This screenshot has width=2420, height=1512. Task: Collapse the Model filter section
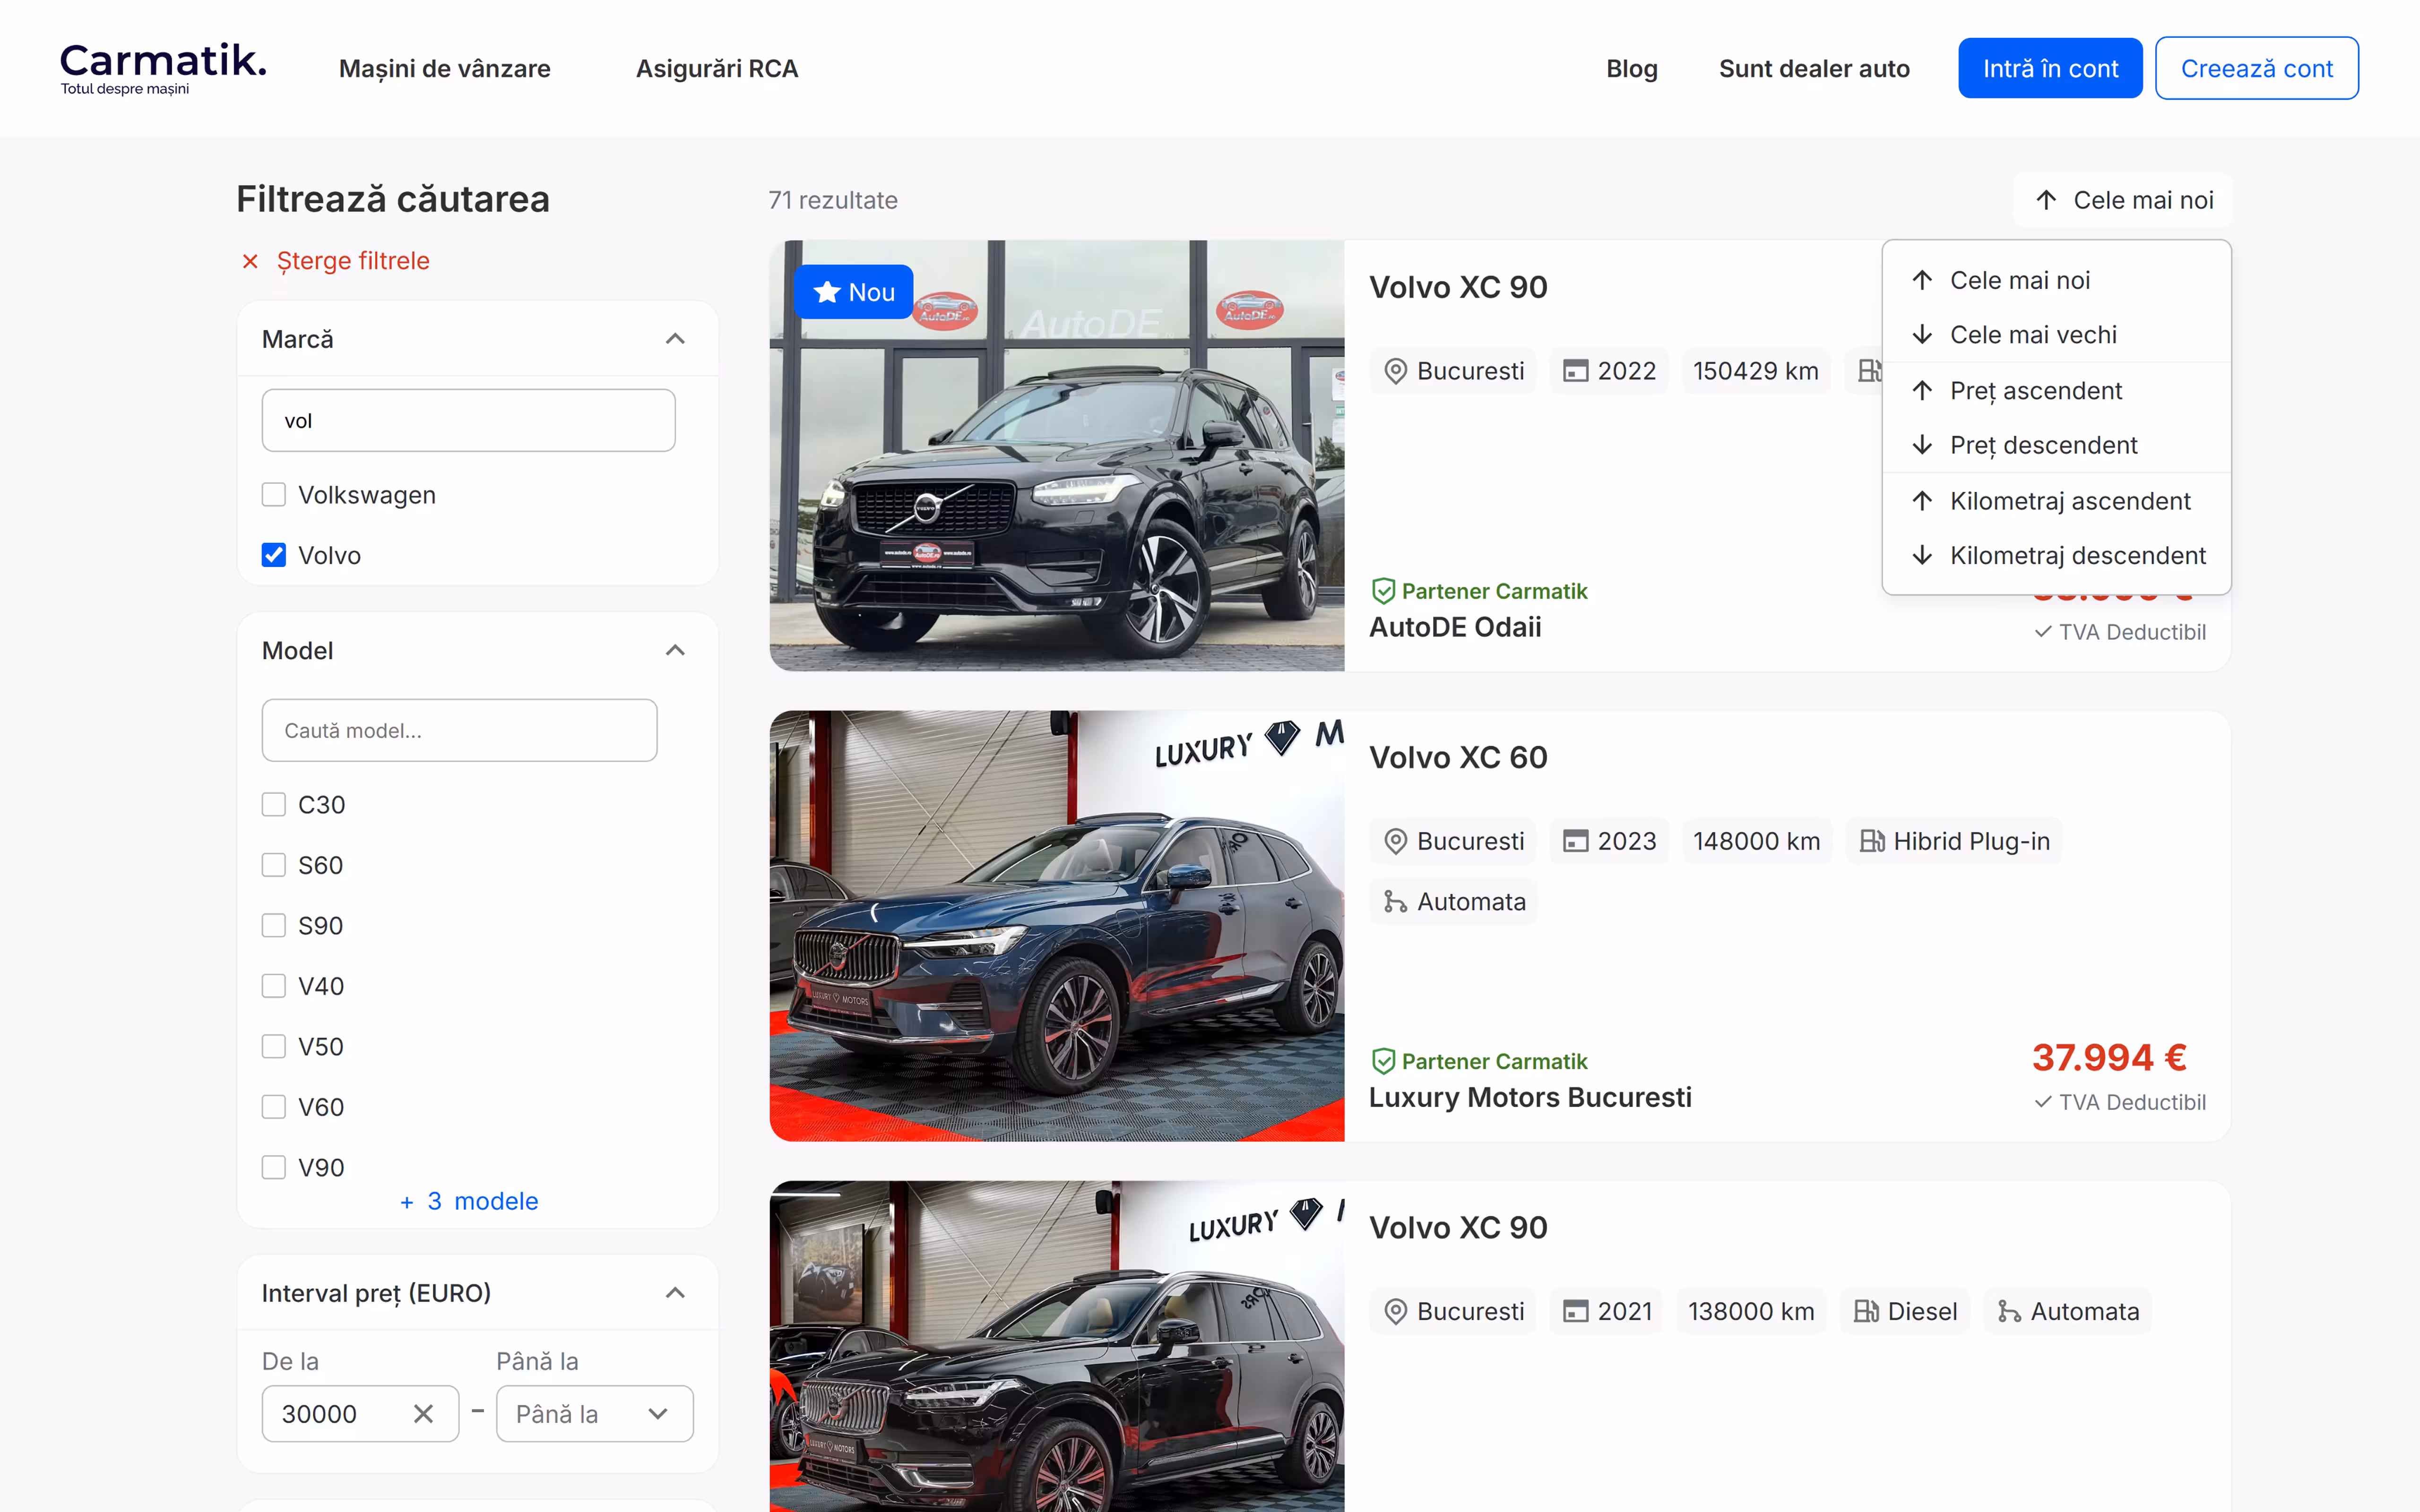675,650
